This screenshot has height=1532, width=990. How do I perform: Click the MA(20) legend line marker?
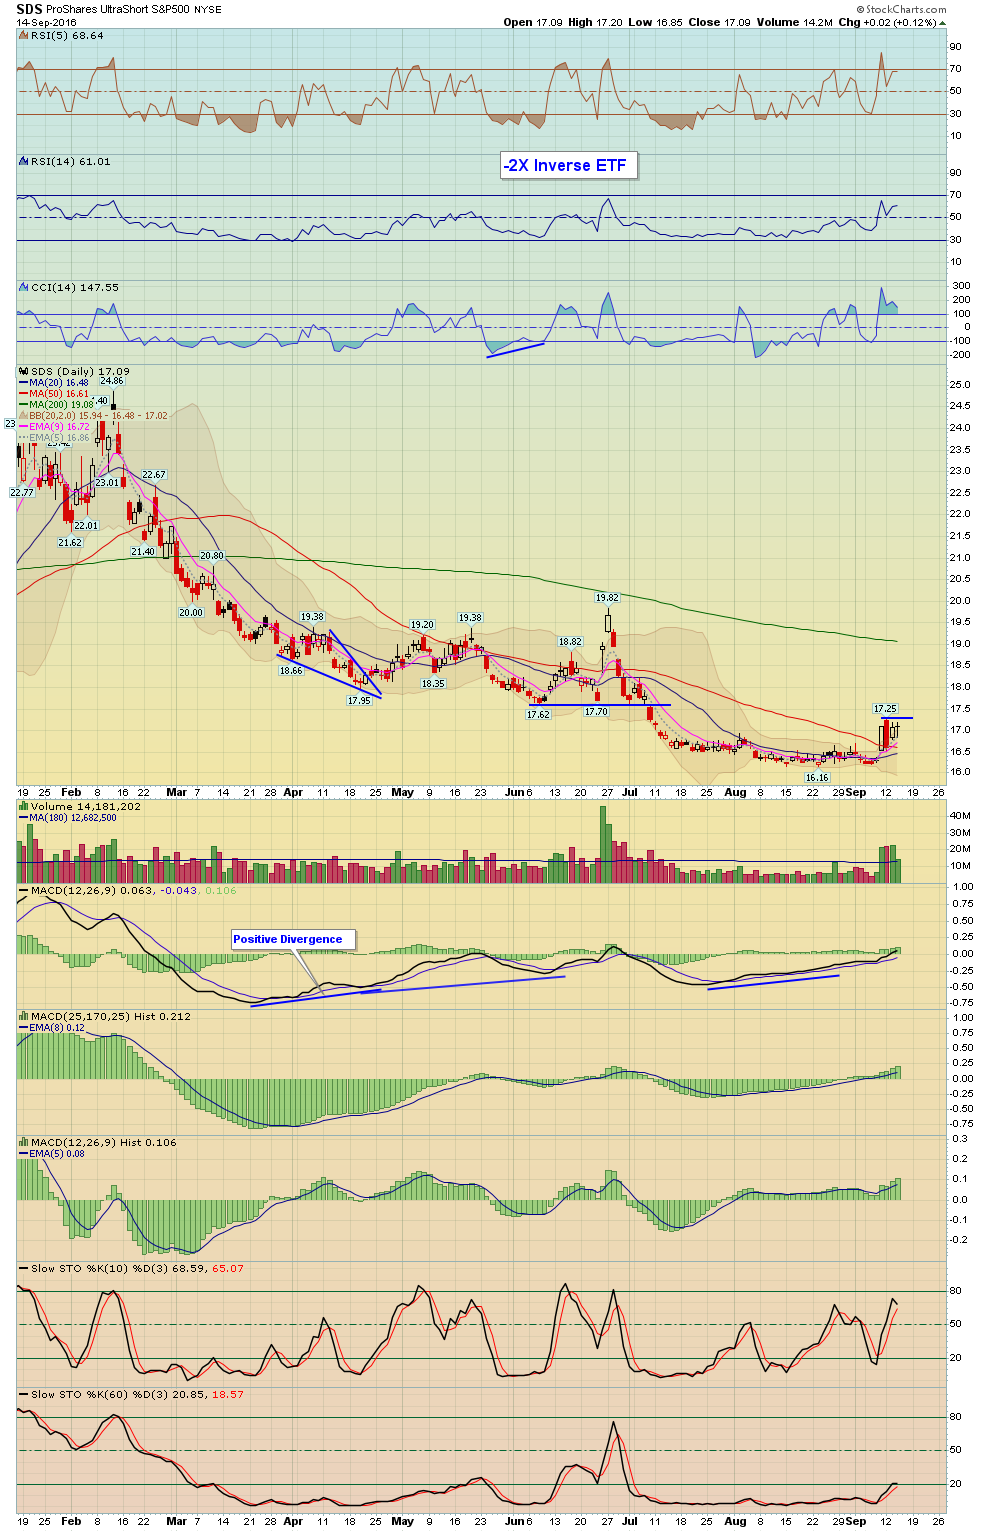click(x=23, y=383)
